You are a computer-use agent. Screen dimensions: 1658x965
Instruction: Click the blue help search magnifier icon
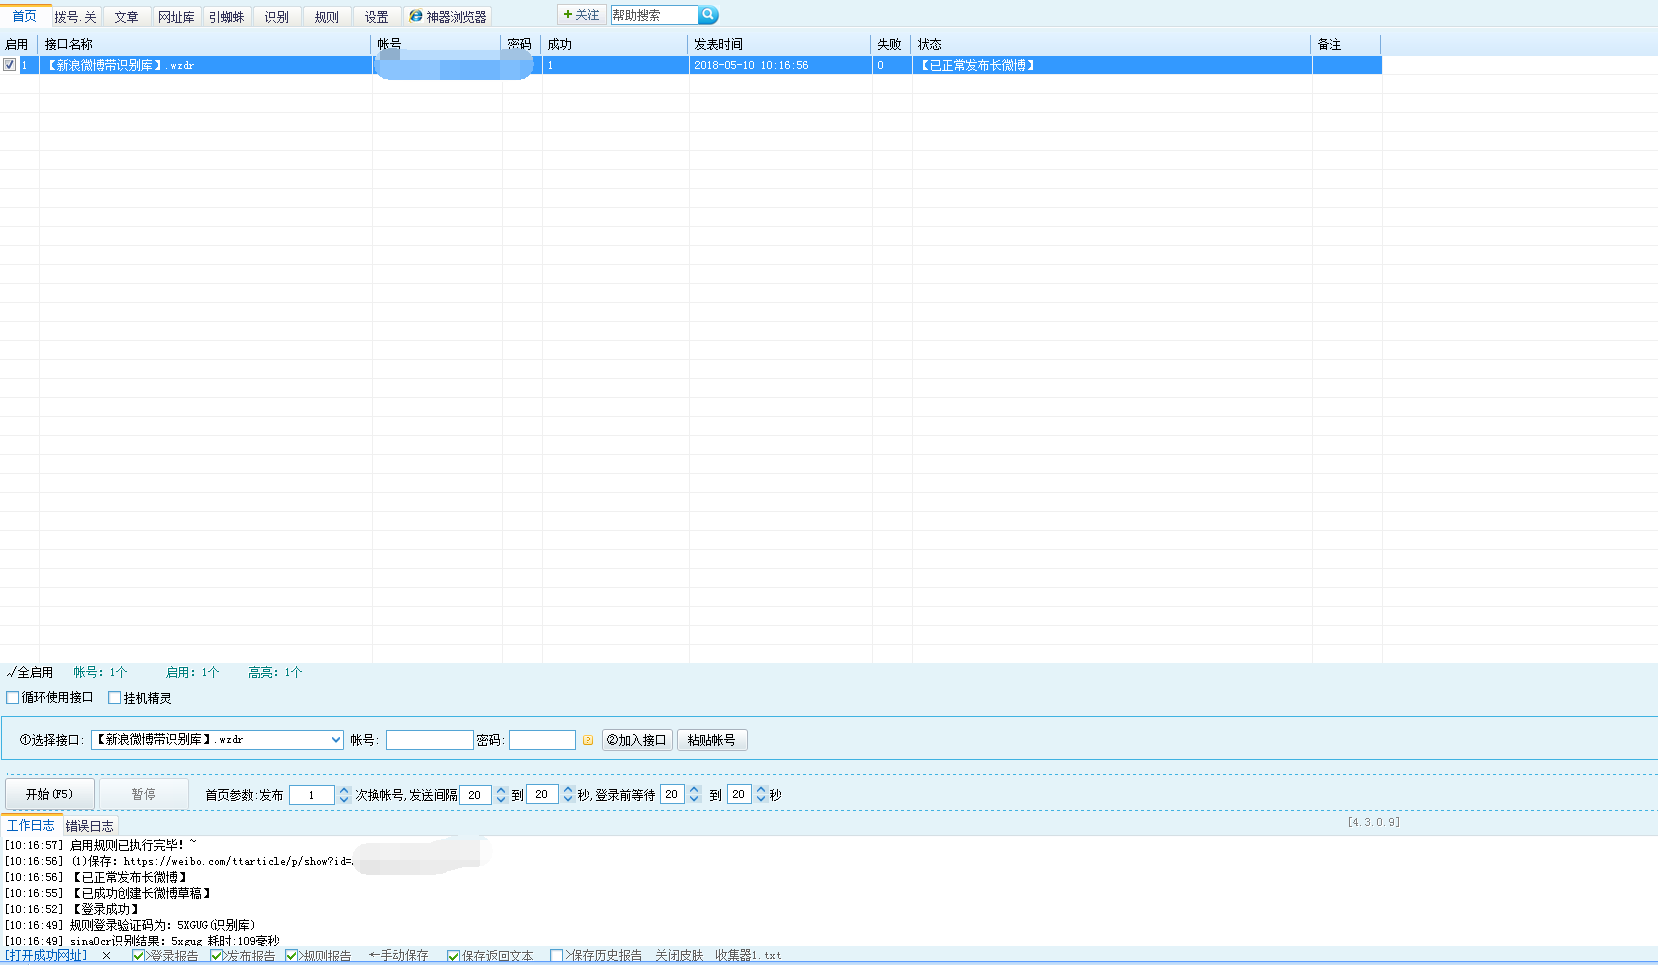point(708,15)
